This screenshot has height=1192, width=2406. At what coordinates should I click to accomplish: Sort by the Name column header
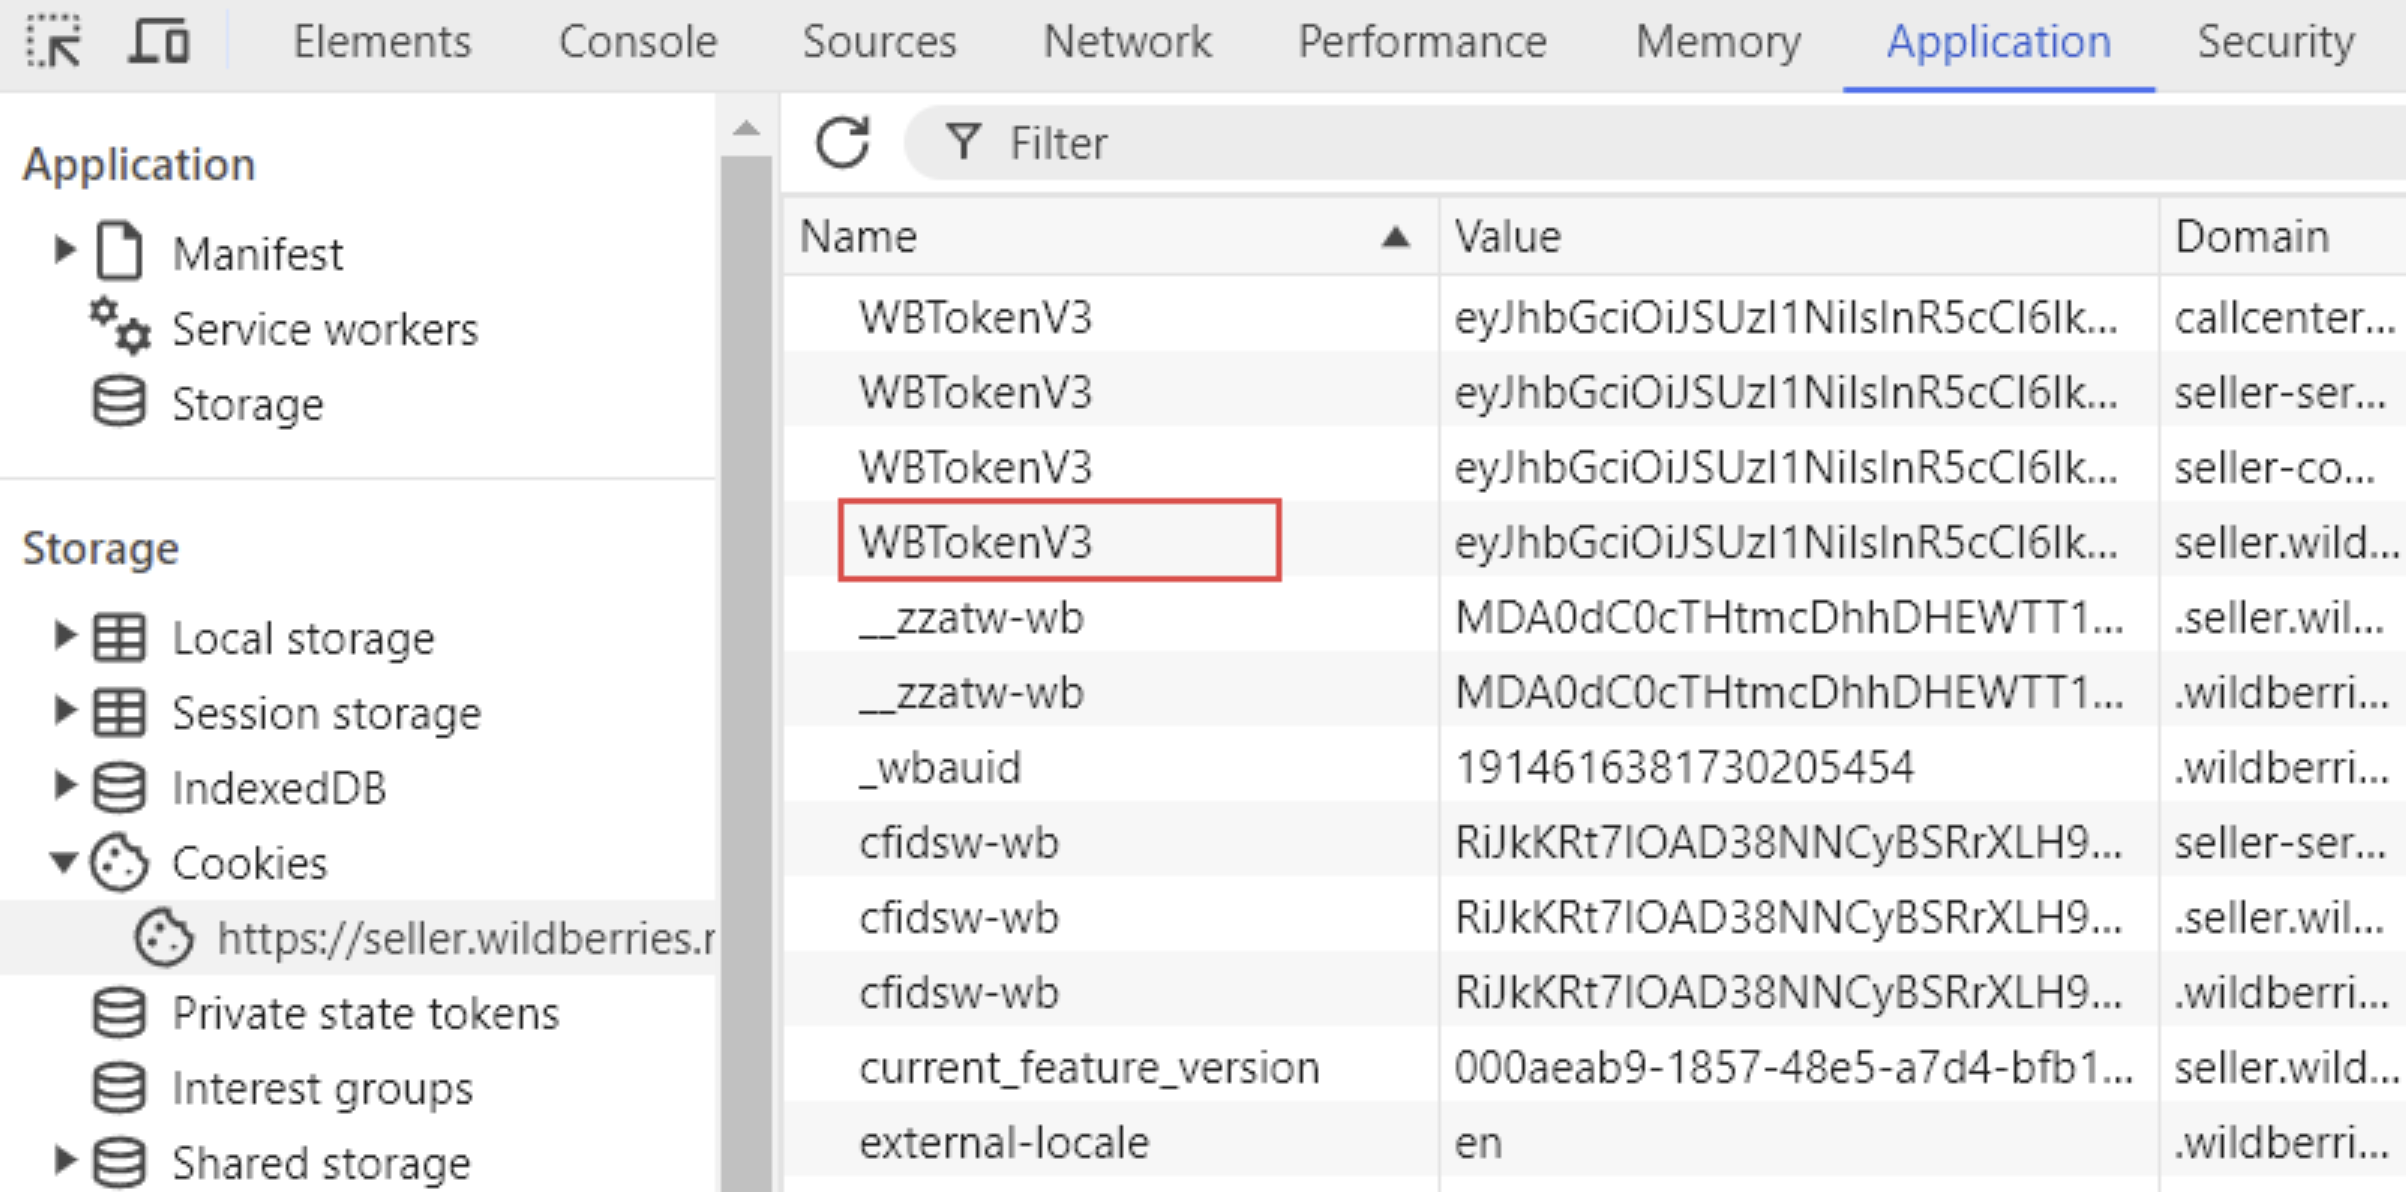(x=1110, y=237)
